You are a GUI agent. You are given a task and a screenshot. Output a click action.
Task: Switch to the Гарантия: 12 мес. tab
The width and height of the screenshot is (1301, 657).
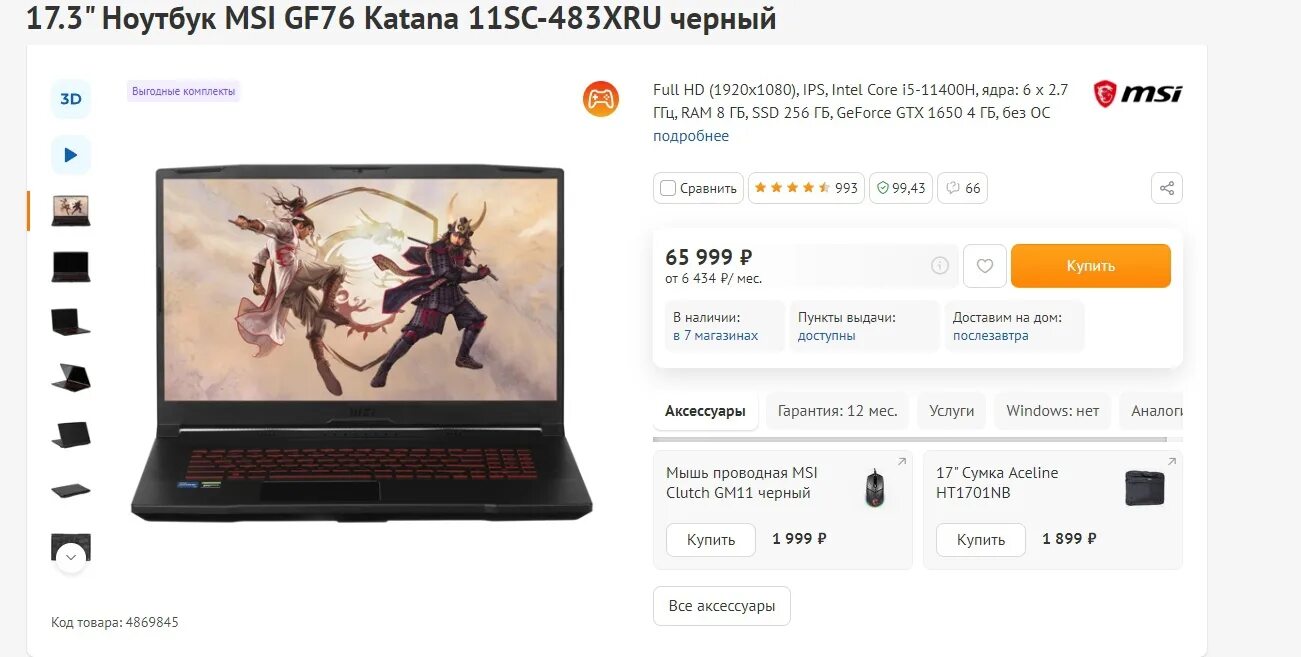837,411
